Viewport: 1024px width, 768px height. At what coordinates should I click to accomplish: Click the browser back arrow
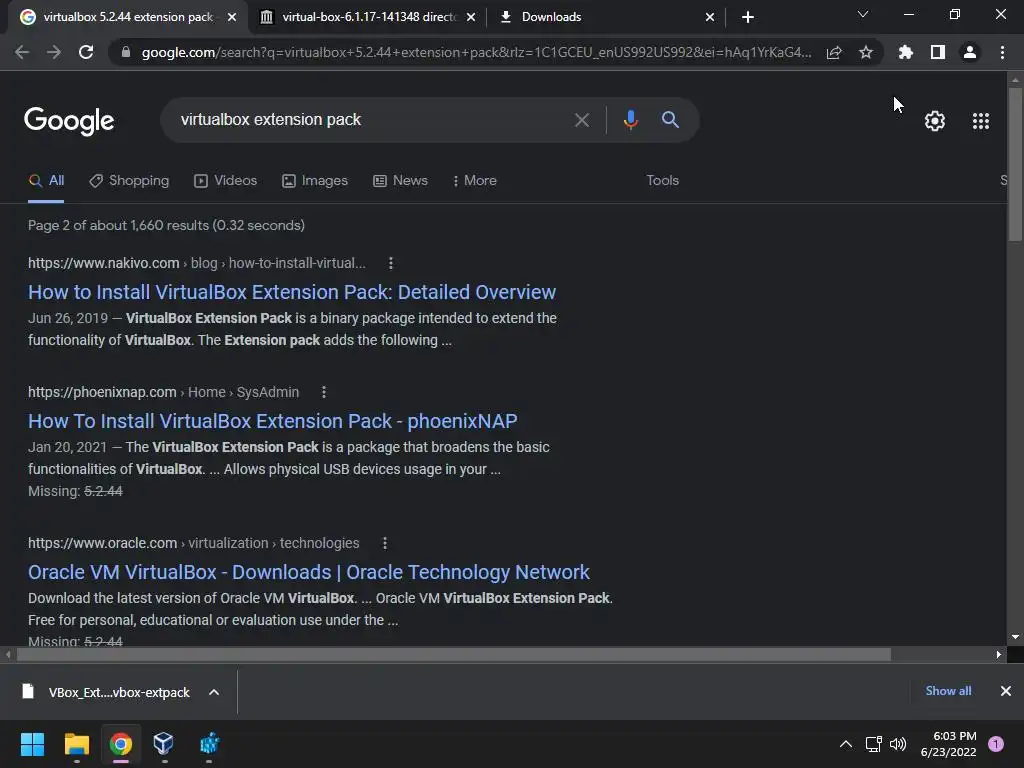[x=22, y=52]
